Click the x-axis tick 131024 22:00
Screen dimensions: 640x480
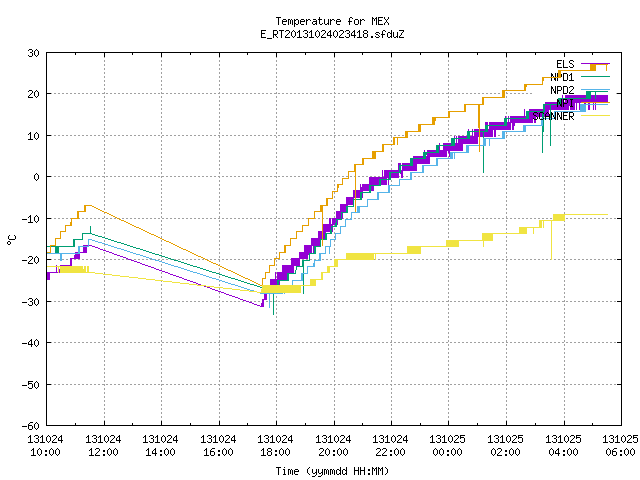tap(391, 446)
